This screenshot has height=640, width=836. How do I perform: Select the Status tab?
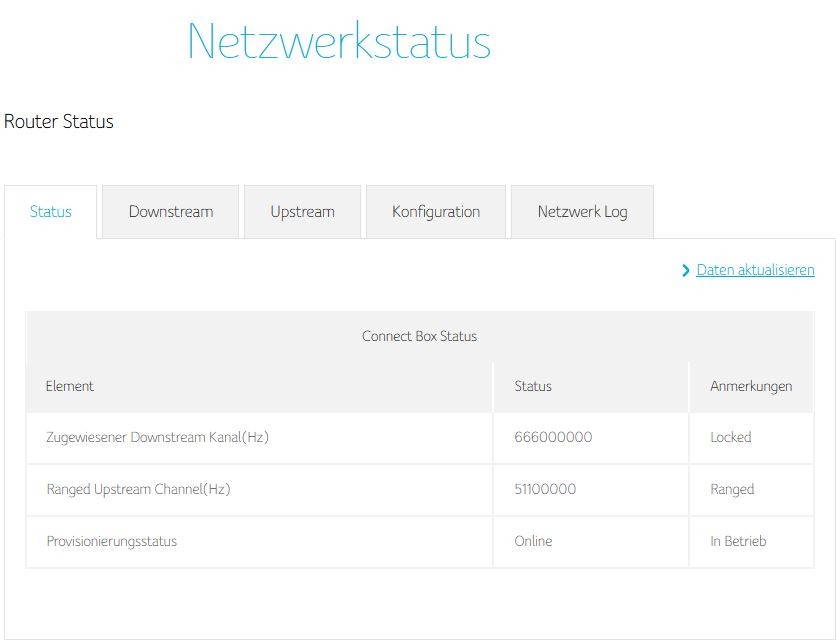click(x=51, y=212)
